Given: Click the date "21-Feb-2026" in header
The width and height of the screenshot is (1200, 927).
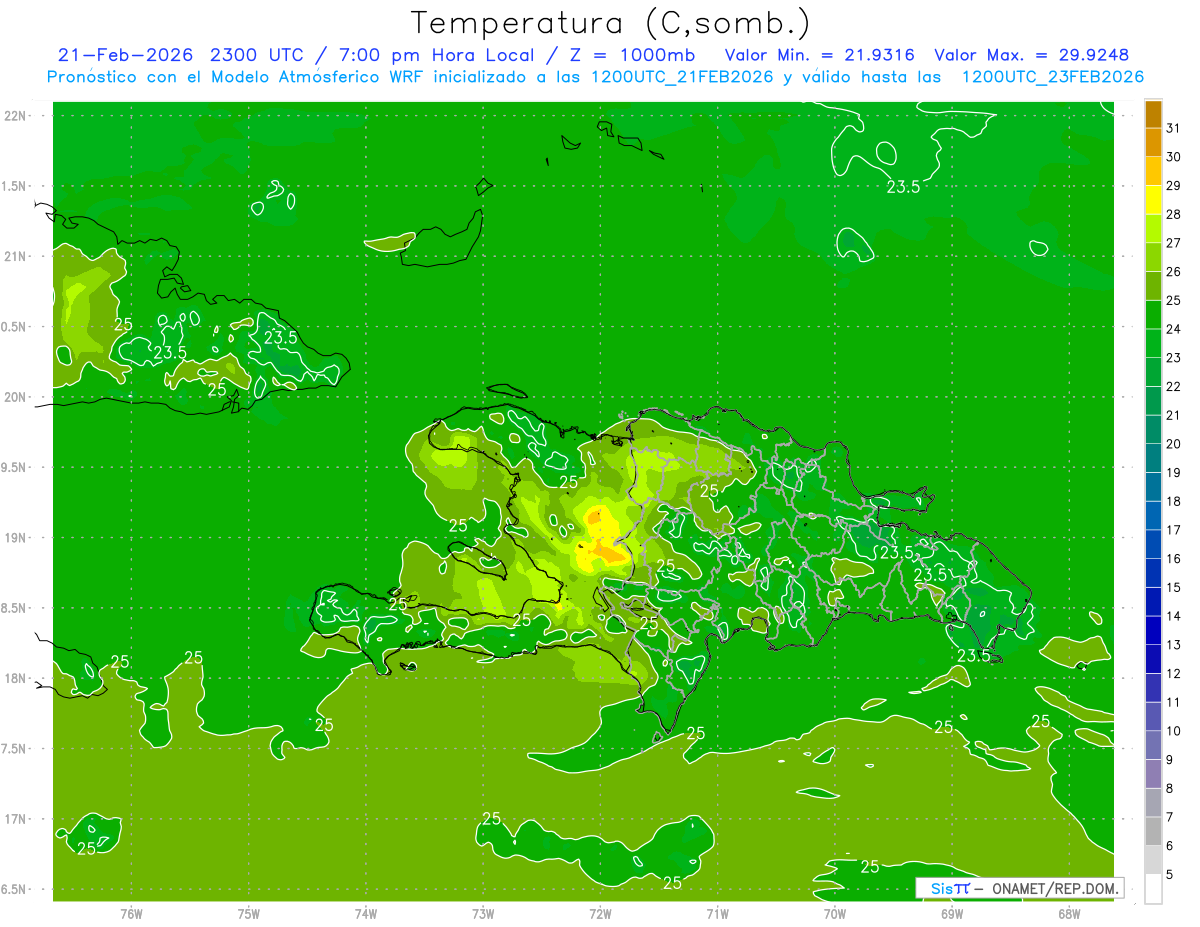Looking at the screenshot, I should coord(125,55).
